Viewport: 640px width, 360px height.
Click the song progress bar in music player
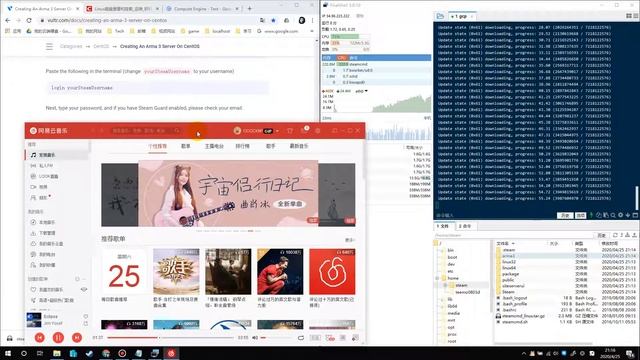click(170, 338)
